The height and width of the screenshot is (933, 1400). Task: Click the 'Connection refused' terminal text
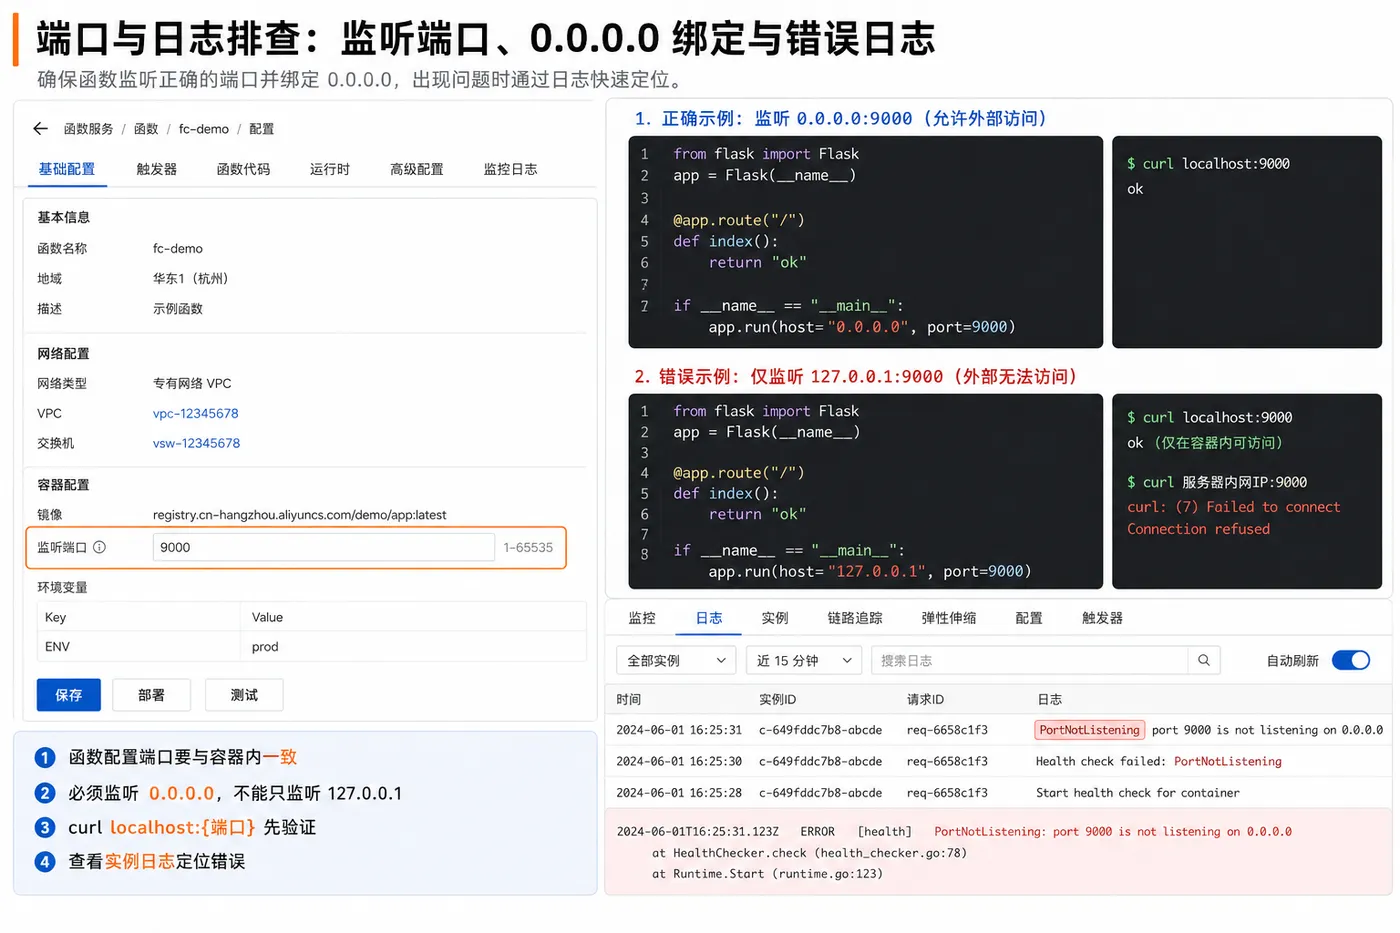click(1198, 529)
